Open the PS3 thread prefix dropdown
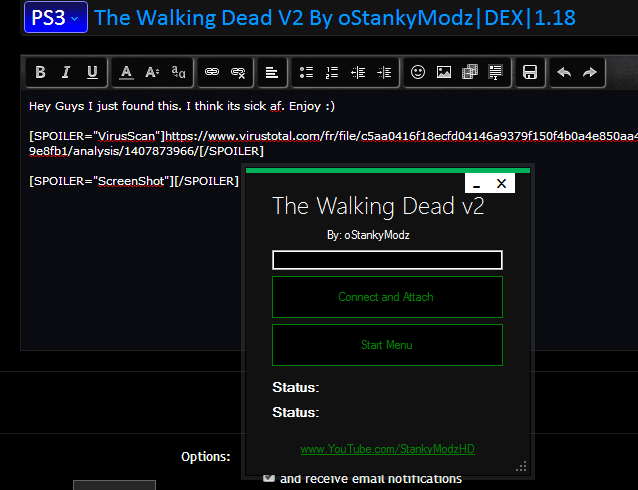 [56, 17]
